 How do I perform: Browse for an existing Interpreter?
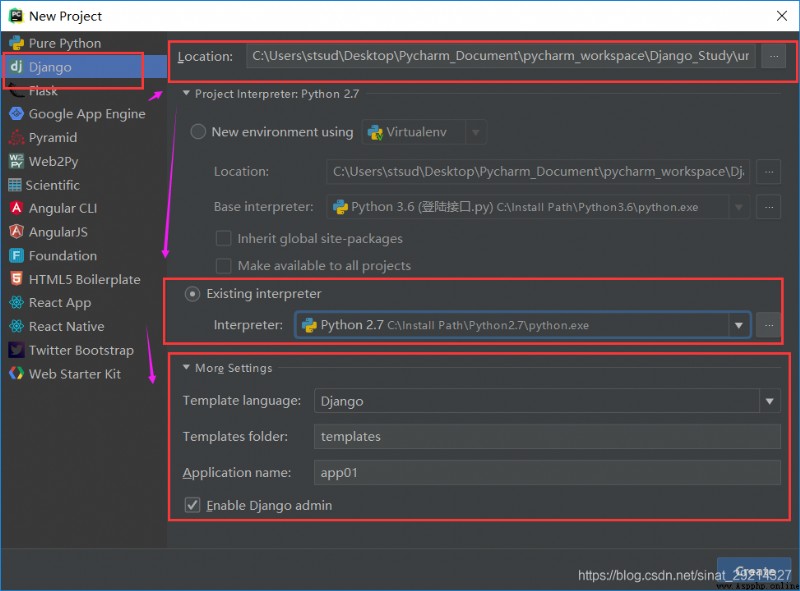768,325
